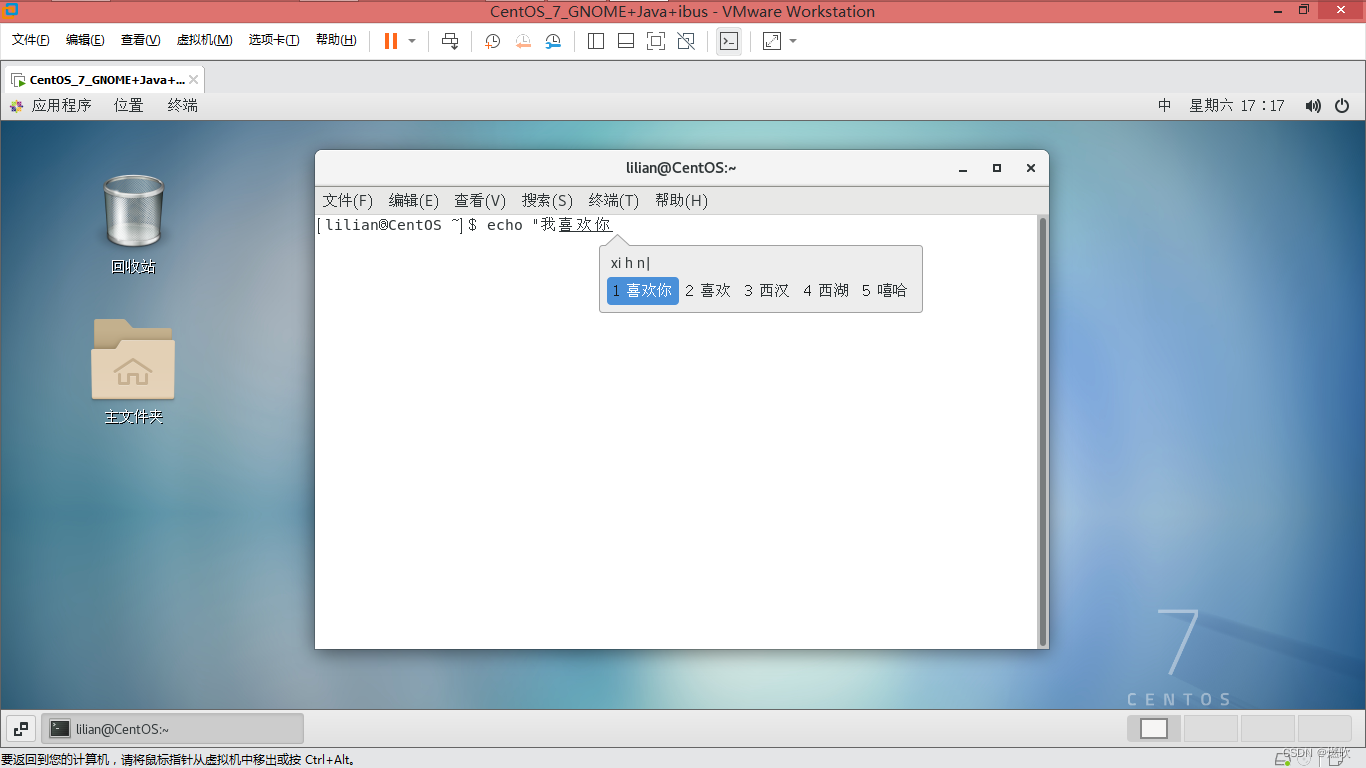
Task: Click the 中 input method indicator
Action: (x=1165, y=105)
